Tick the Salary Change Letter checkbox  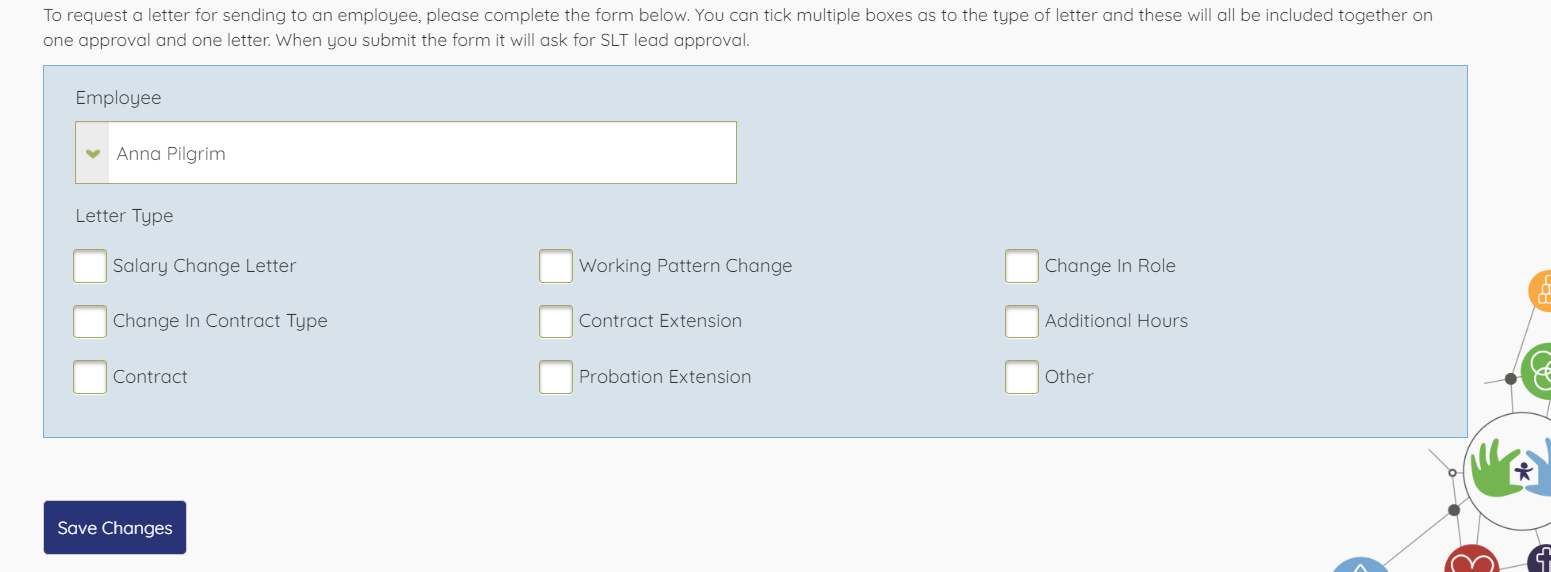coord(90,266)
